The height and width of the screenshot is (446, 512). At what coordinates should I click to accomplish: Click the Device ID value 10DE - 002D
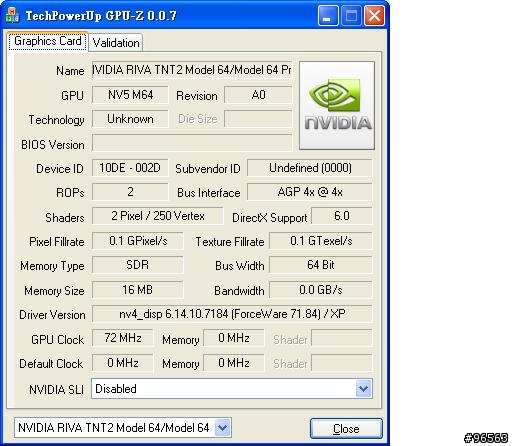tap(130, 168)
